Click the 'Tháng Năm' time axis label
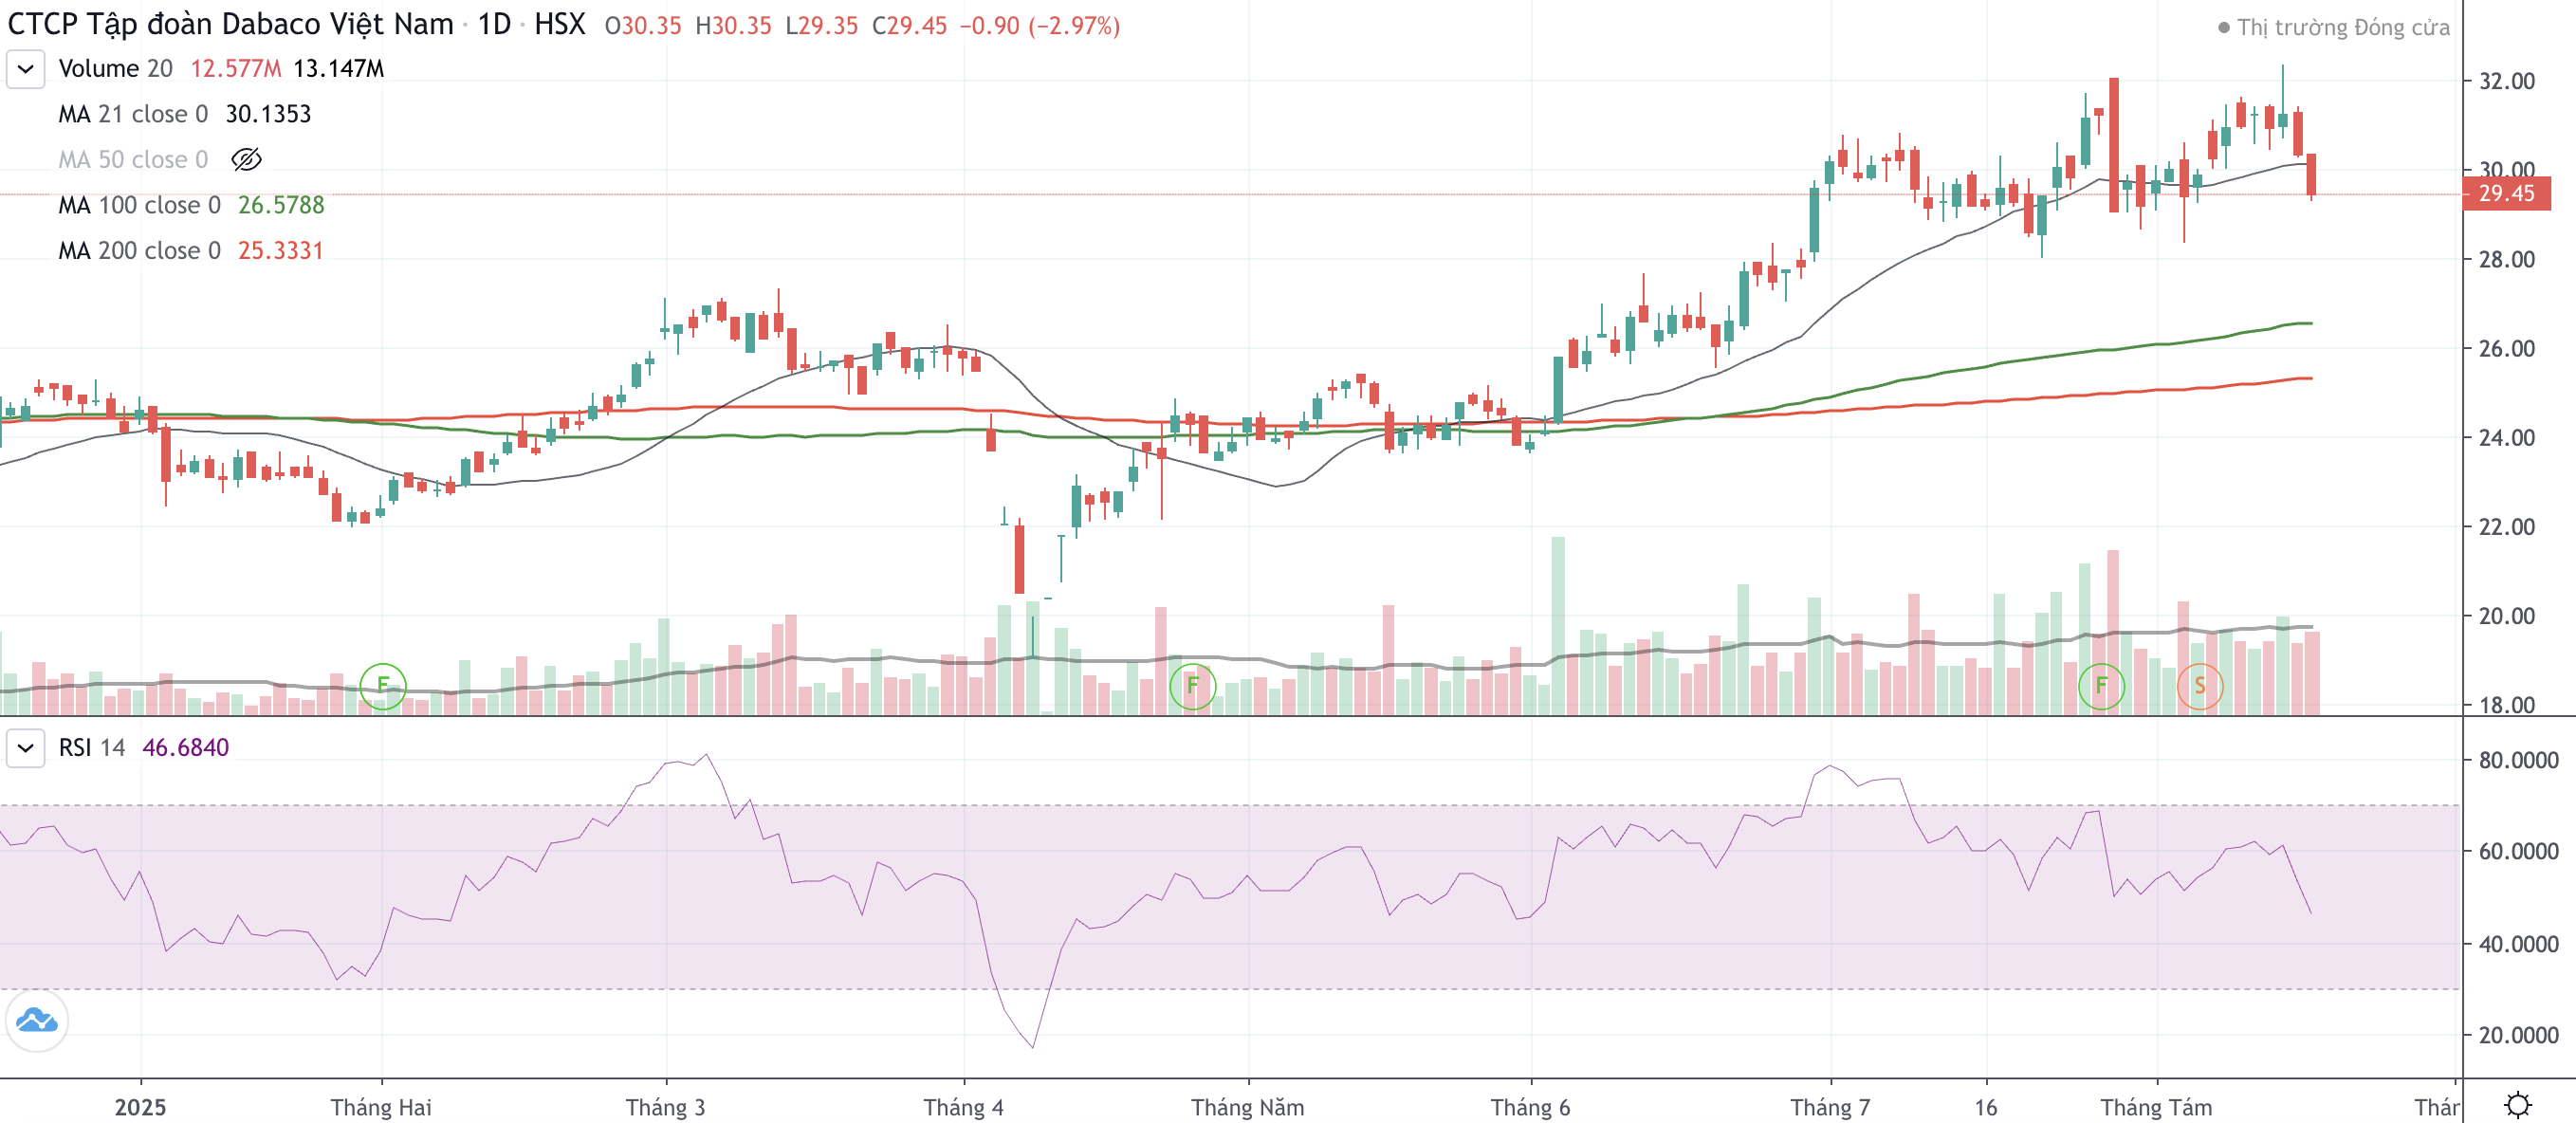This screenshot has height=1123, width=2576. point(1247,1107)
